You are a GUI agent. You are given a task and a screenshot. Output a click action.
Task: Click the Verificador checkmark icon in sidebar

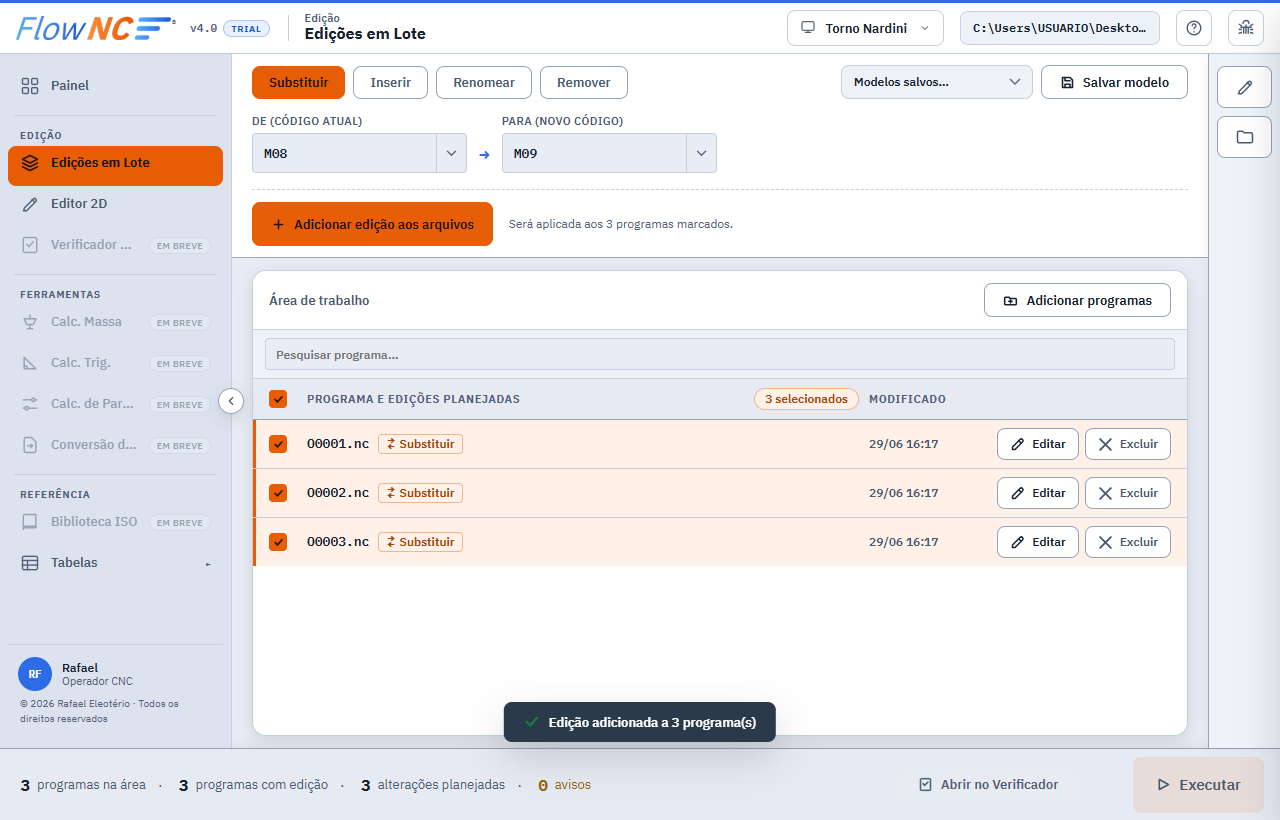pyautogui.click(x=30, y=245)
